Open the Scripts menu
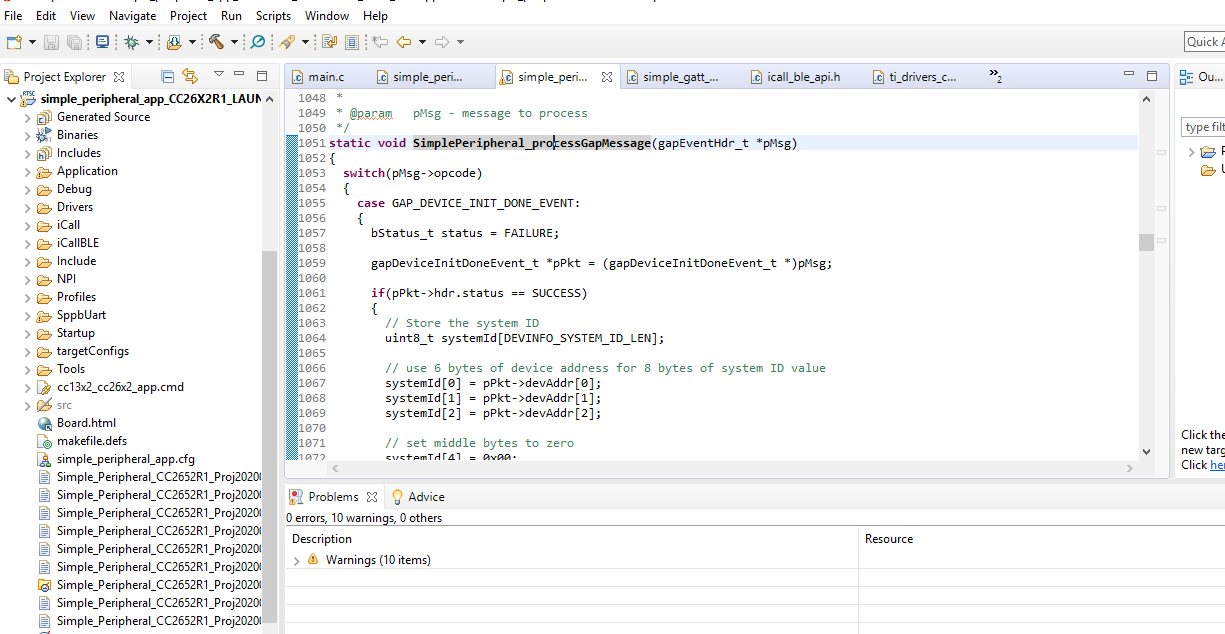This screenshot has height=634, width=1225. (273, 16)
